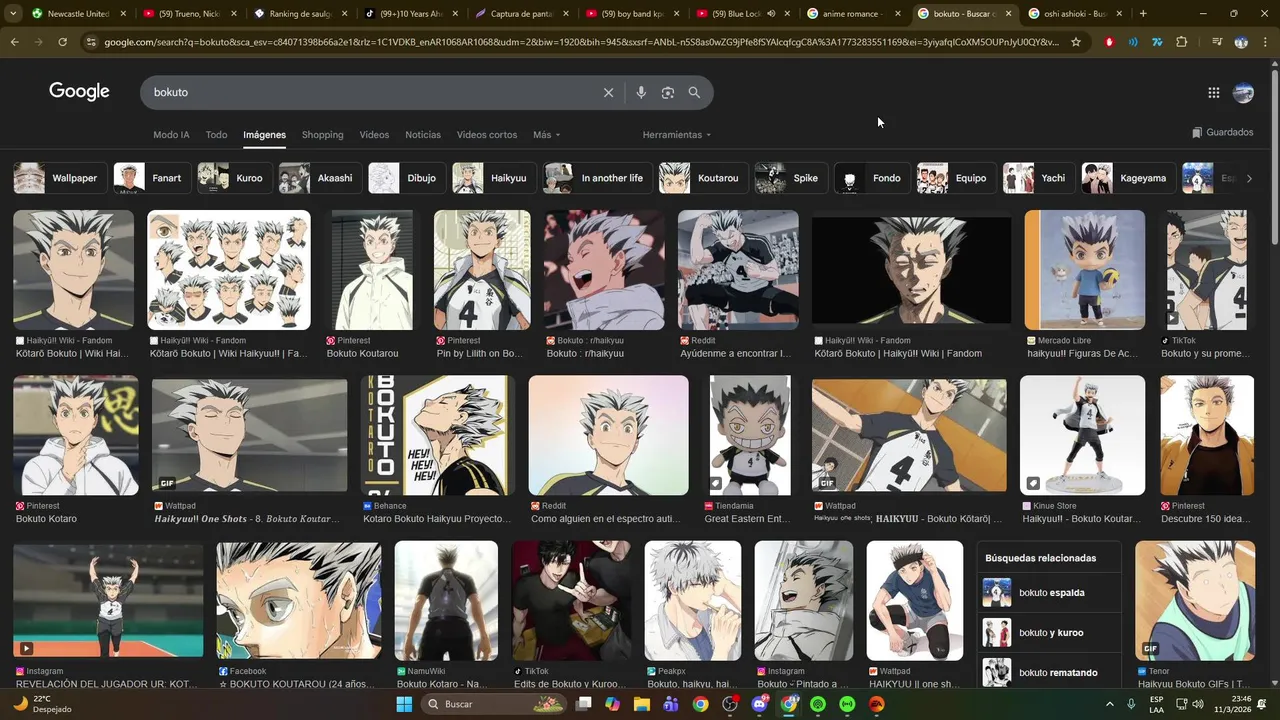The height and width of the screenshot is (720, 1280).
Task: Filter images by the Kuroo chip
Action: 233,178
